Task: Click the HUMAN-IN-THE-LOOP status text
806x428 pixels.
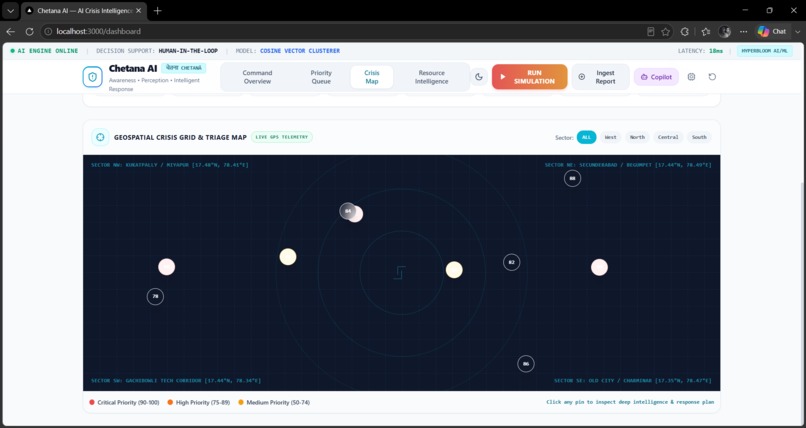Action: click(x=188, y=51)
